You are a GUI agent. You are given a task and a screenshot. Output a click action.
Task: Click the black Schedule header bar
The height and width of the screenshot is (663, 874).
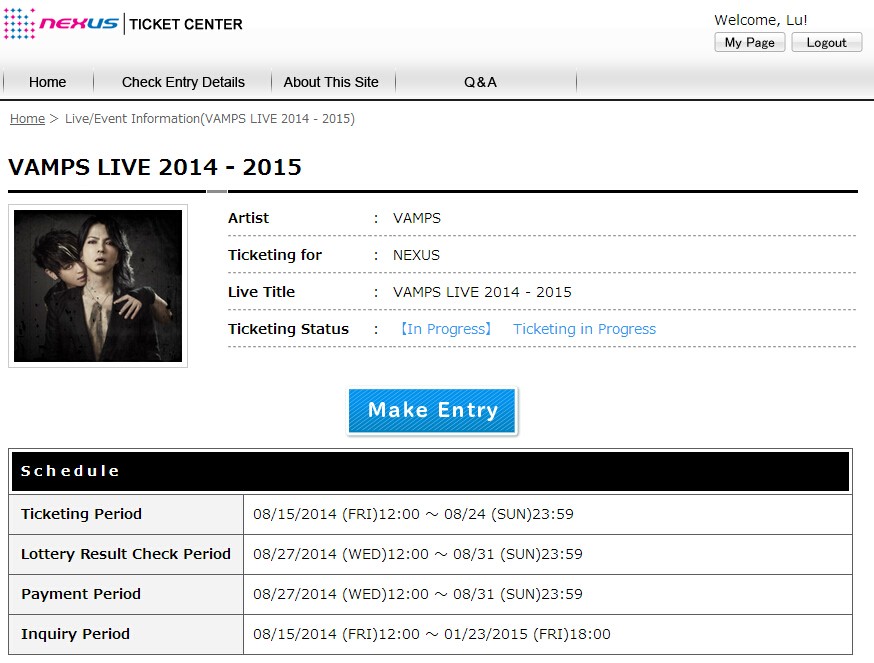(x=430, y=471)
